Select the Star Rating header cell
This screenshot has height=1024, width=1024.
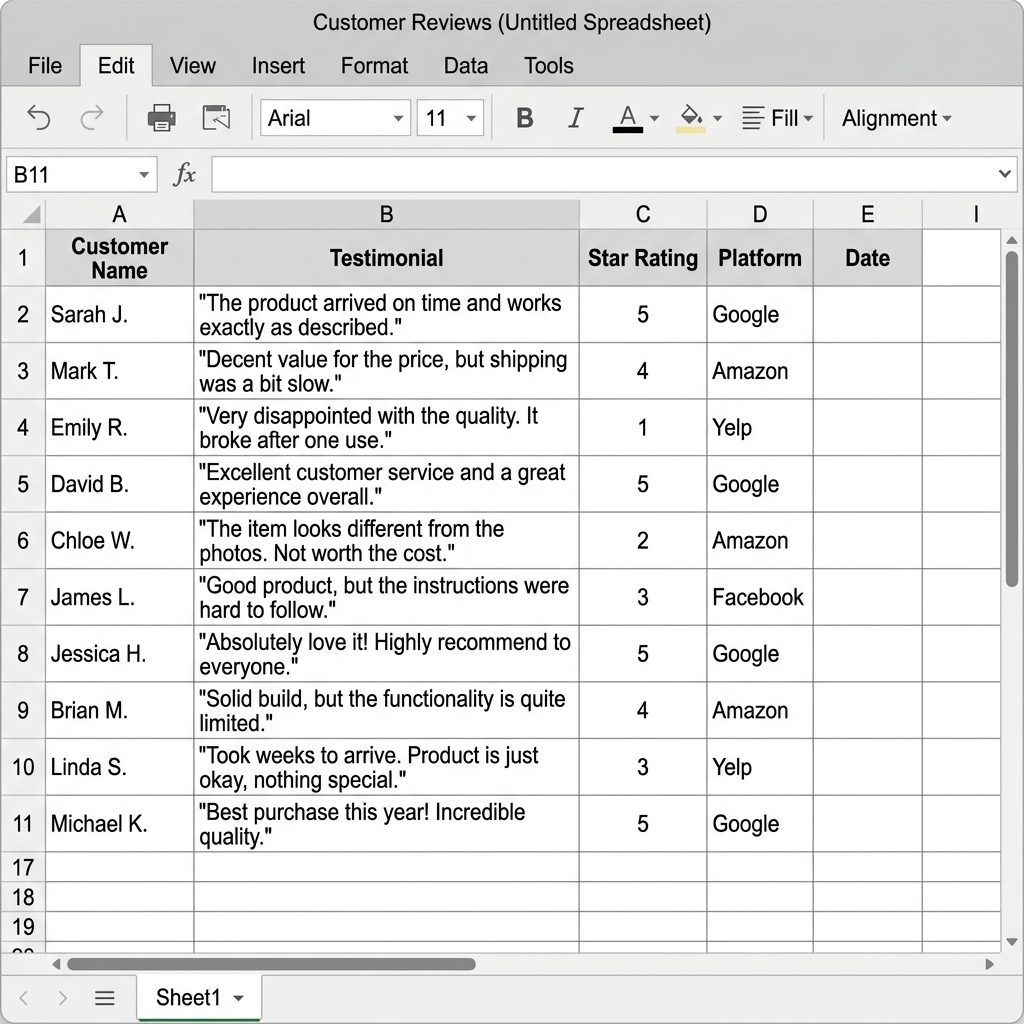643,258
